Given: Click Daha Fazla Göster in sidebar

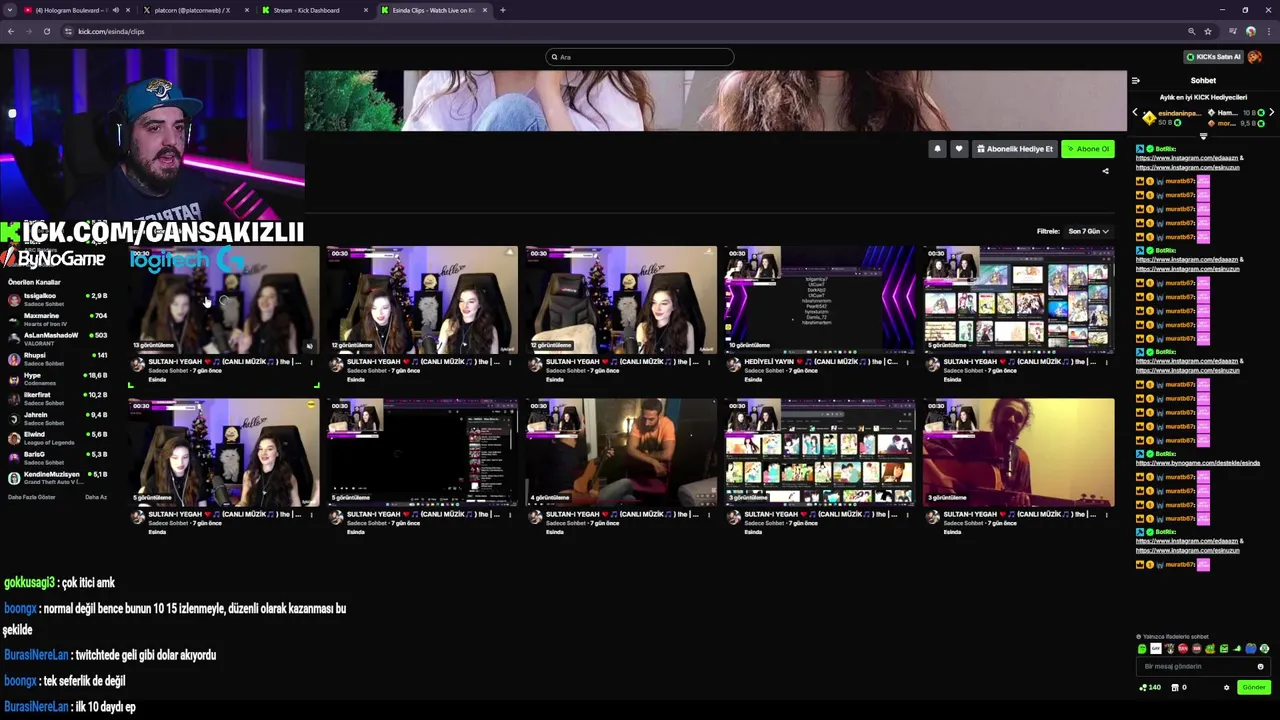Looking at the screenshot, I should tap(32, 497).
